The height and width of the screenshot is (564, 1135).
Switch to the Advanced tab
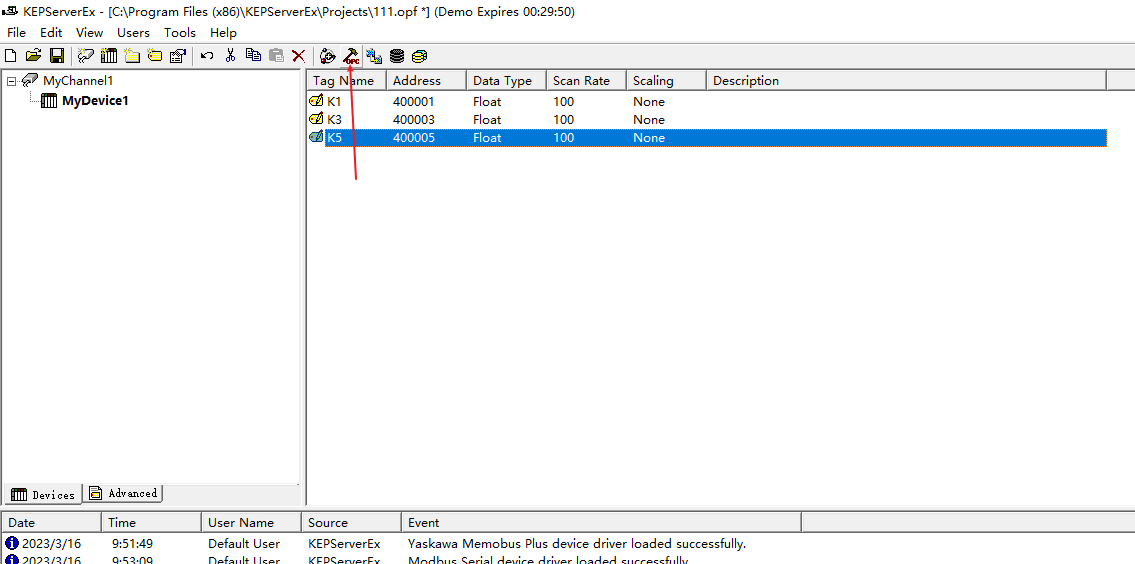point(123,493)
